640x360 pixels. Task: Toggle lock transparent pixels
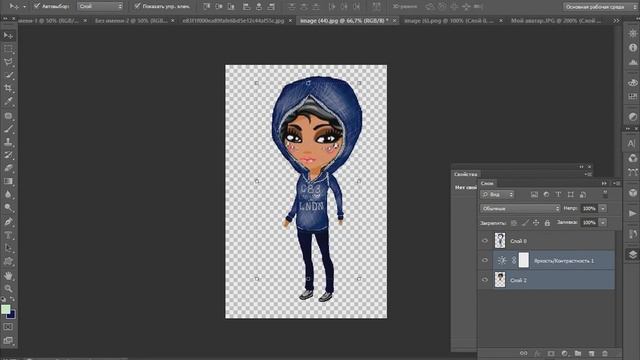point(514,223)
